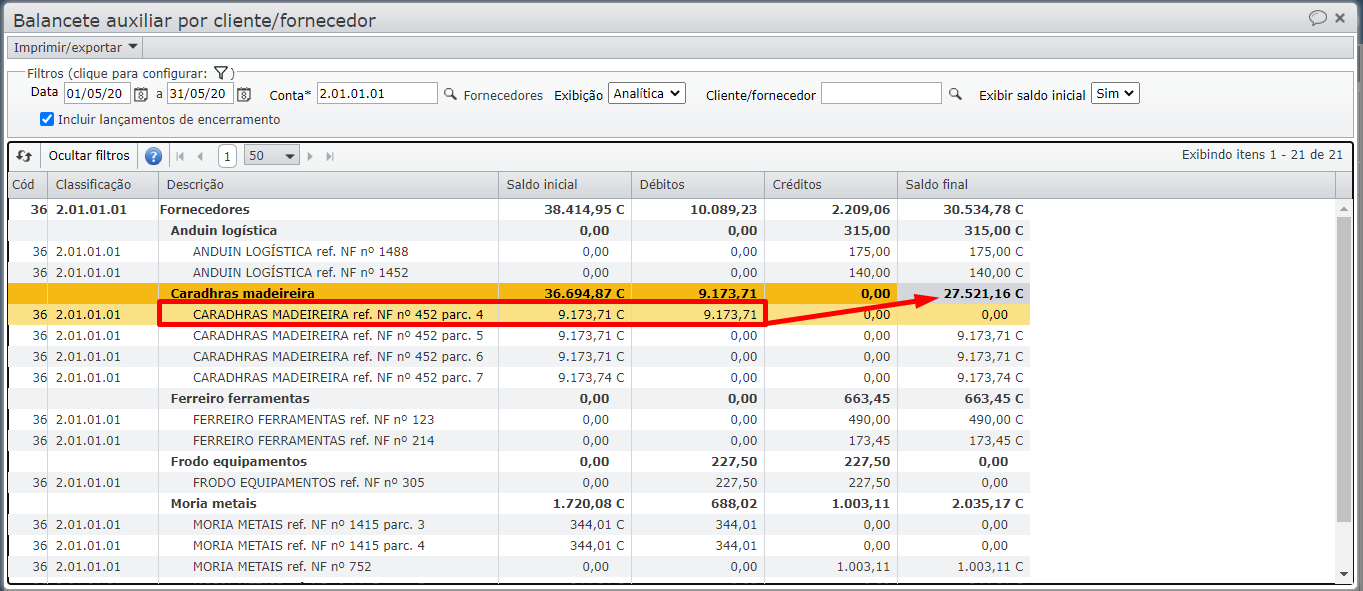Viewport: 1363px width, 591px height.
Task: Open the blue help question mark
Action: [153, 156]
